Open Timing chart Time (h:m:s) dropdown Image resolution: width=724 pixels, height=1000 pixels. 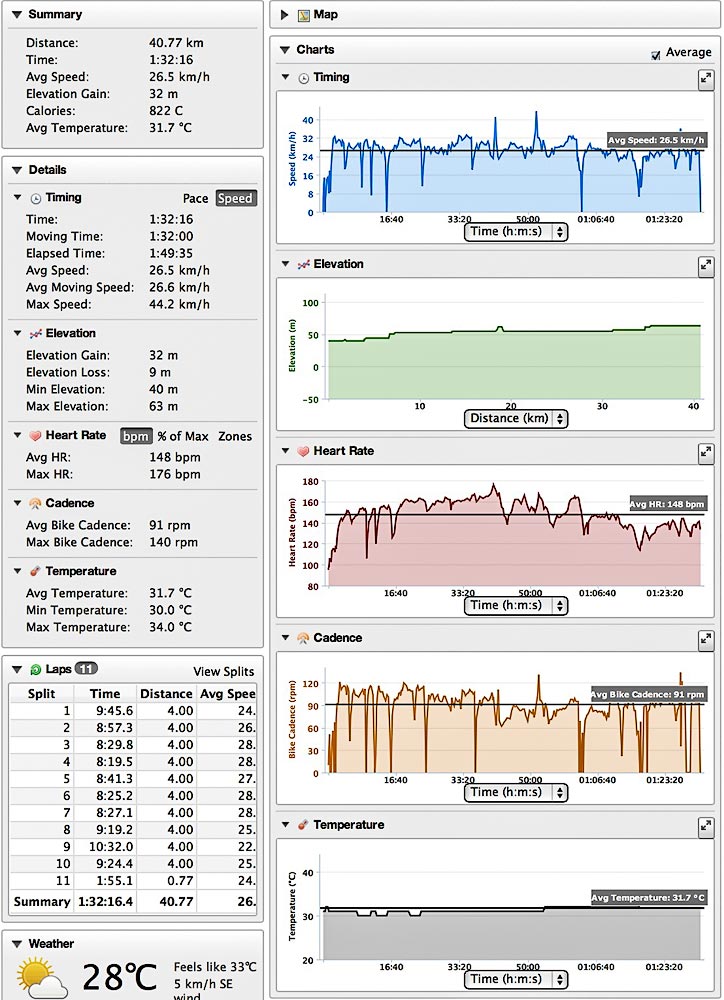tap(516, 231)
